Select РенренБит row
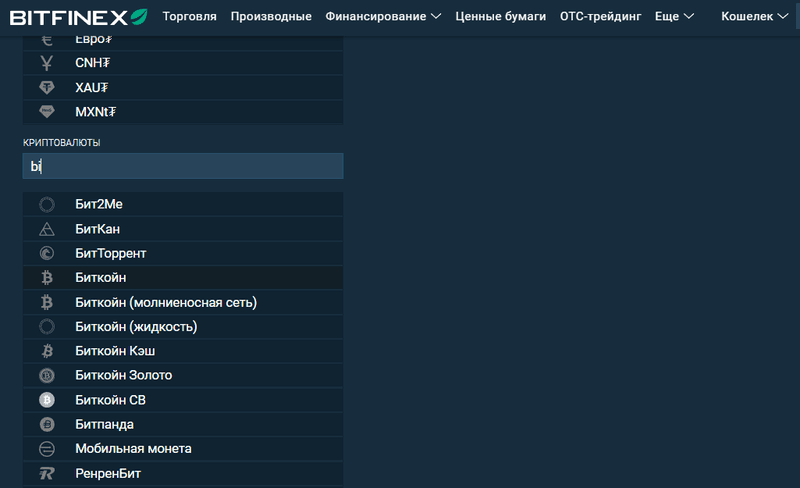This screenshot has height=488, width=800. [x=183, y=474]
